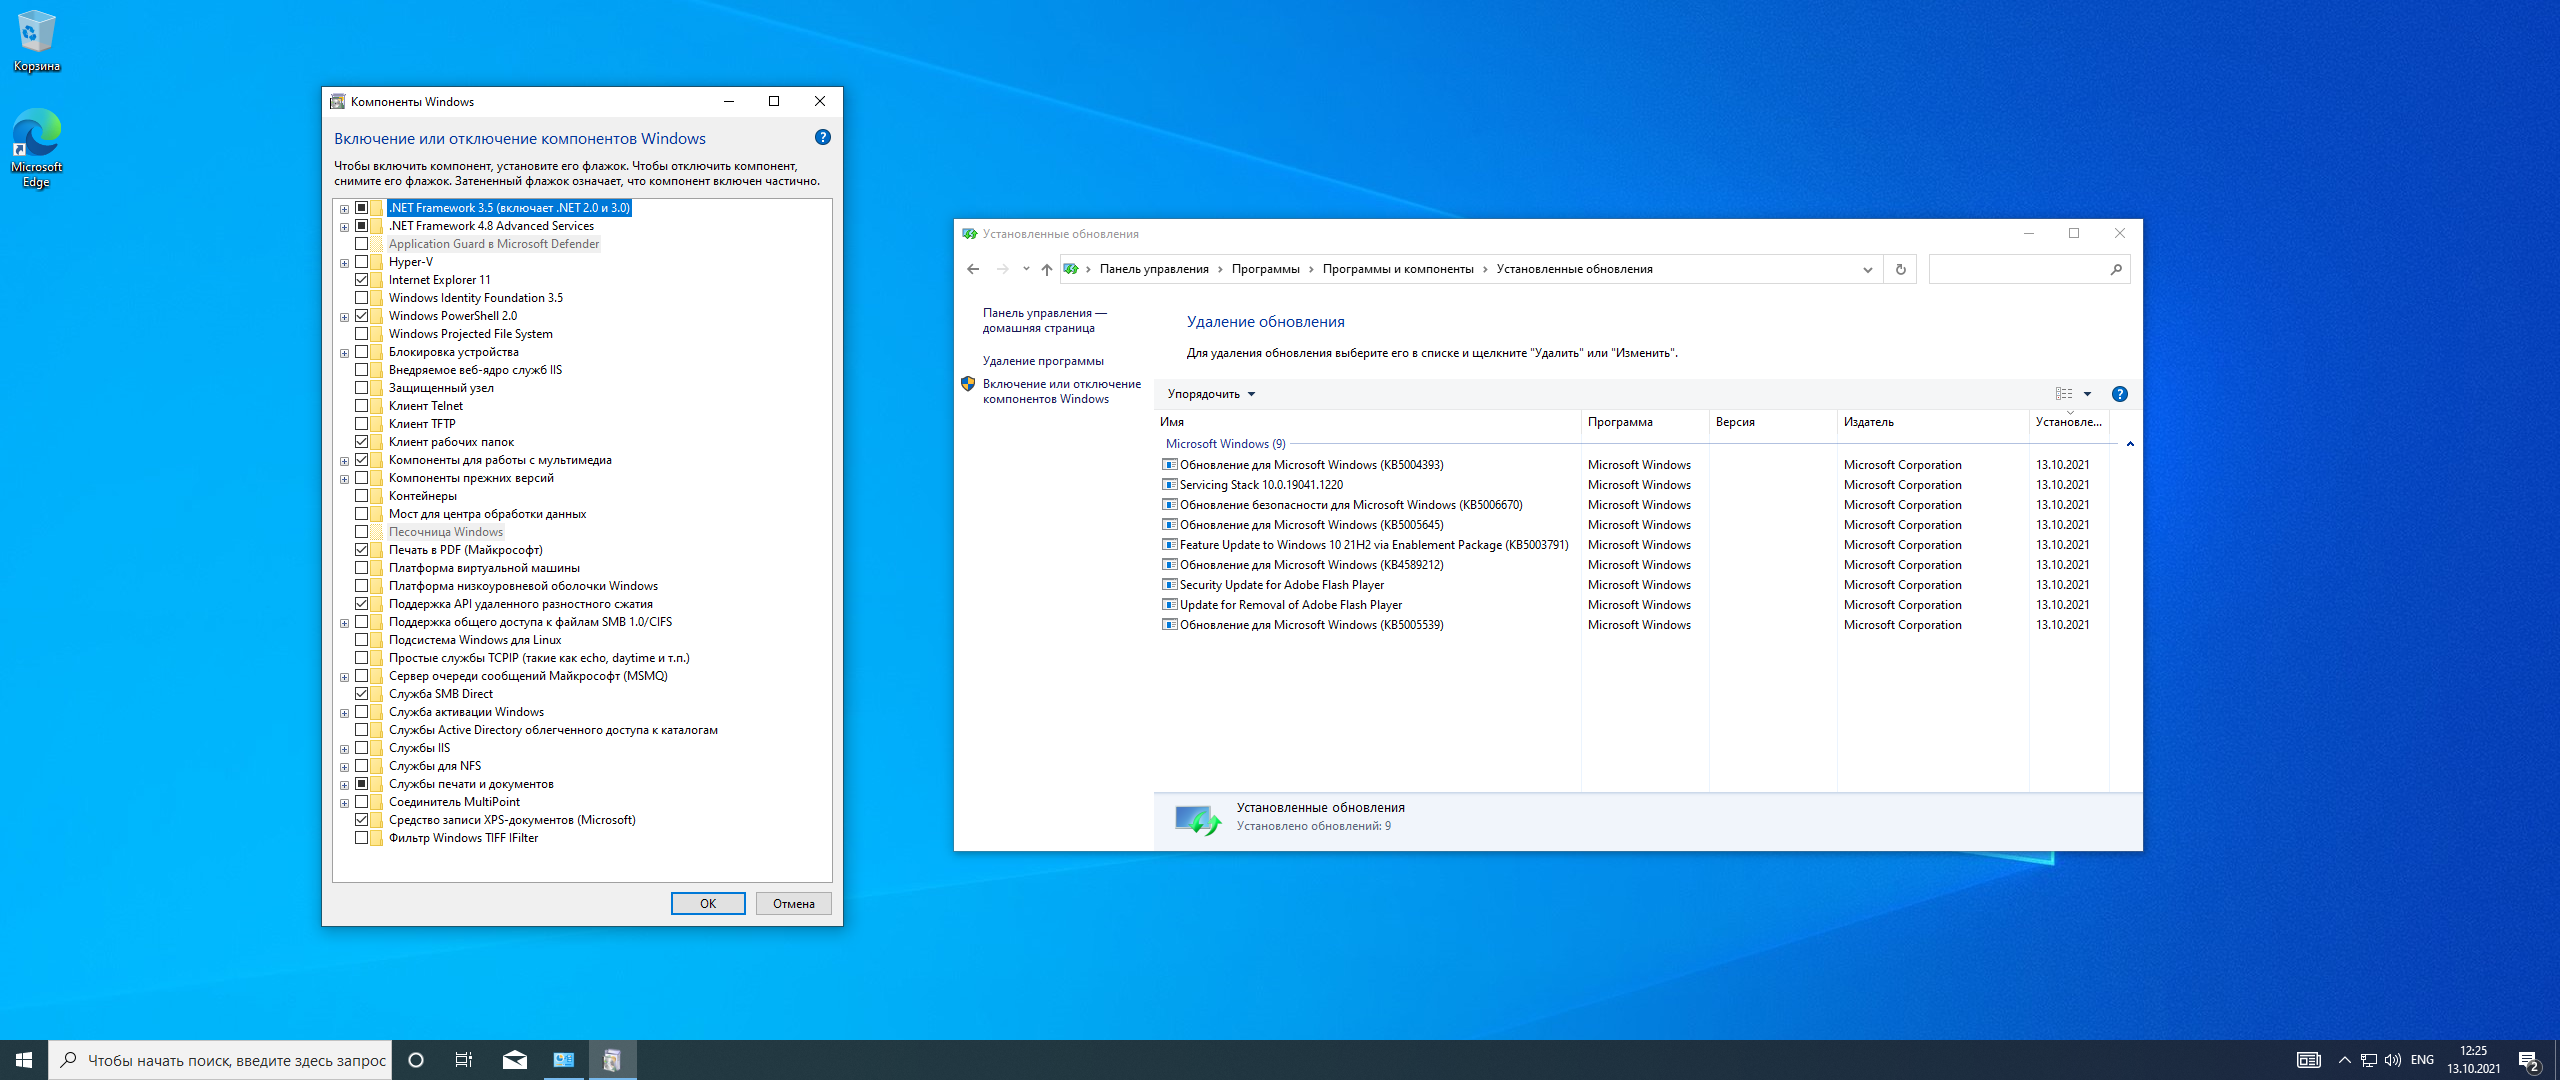Viewport: 2560px width, 1080px height.
Task: Expand .NET Framework 4.8 Advanced Services node
Action: (x=344, y=227)
